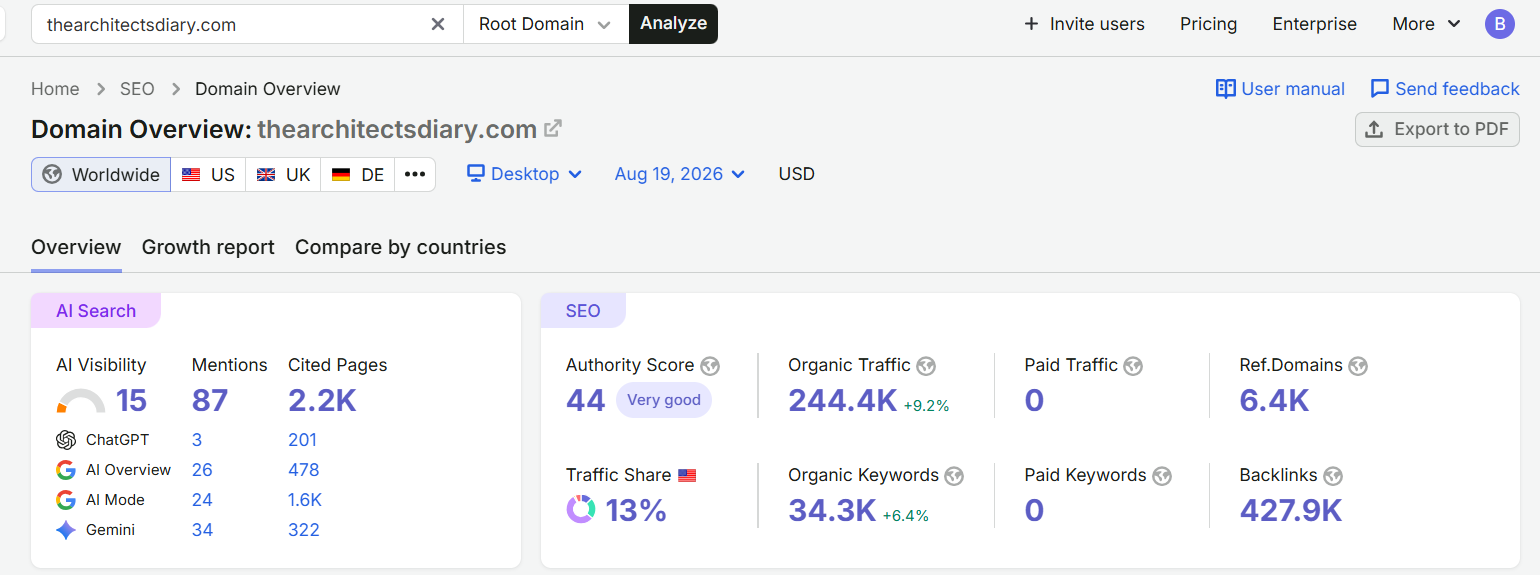Screen dimensions: 1540x575
Task: Expand the More menu
Action: coord(1426,24)
